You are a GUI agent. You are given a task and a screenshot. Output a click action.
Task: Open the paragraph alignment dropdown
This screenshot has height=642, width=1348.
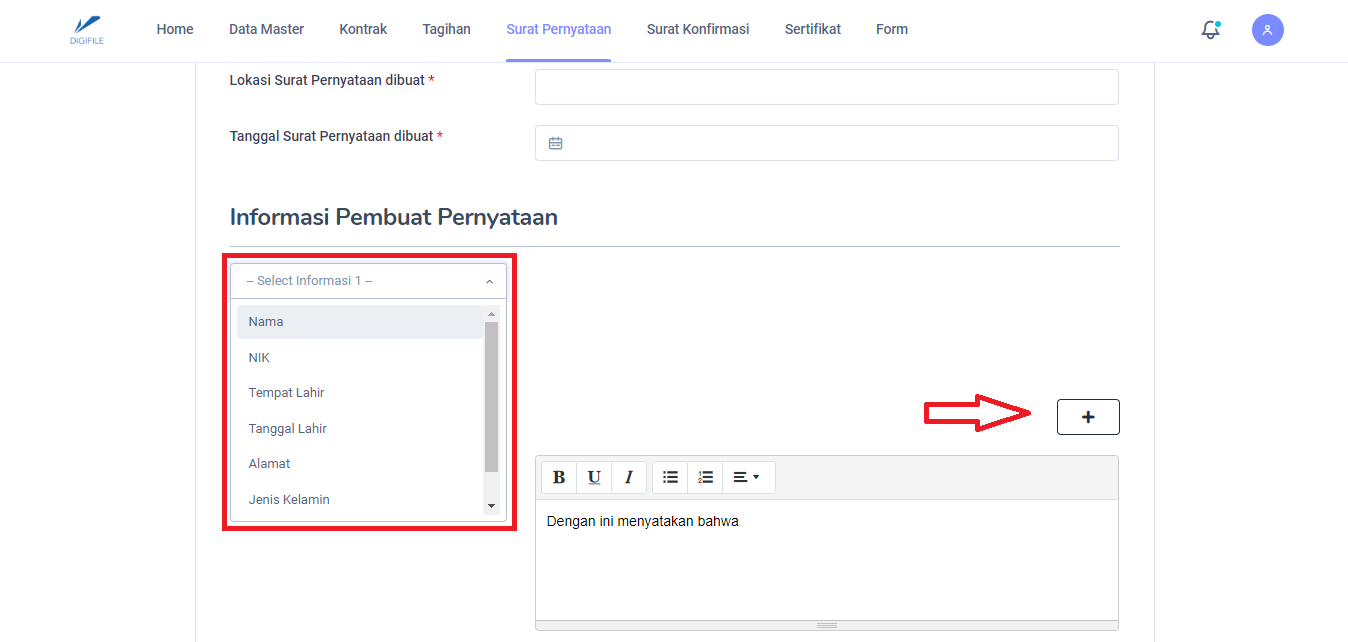pyautogui.click(x=746, y=478)
